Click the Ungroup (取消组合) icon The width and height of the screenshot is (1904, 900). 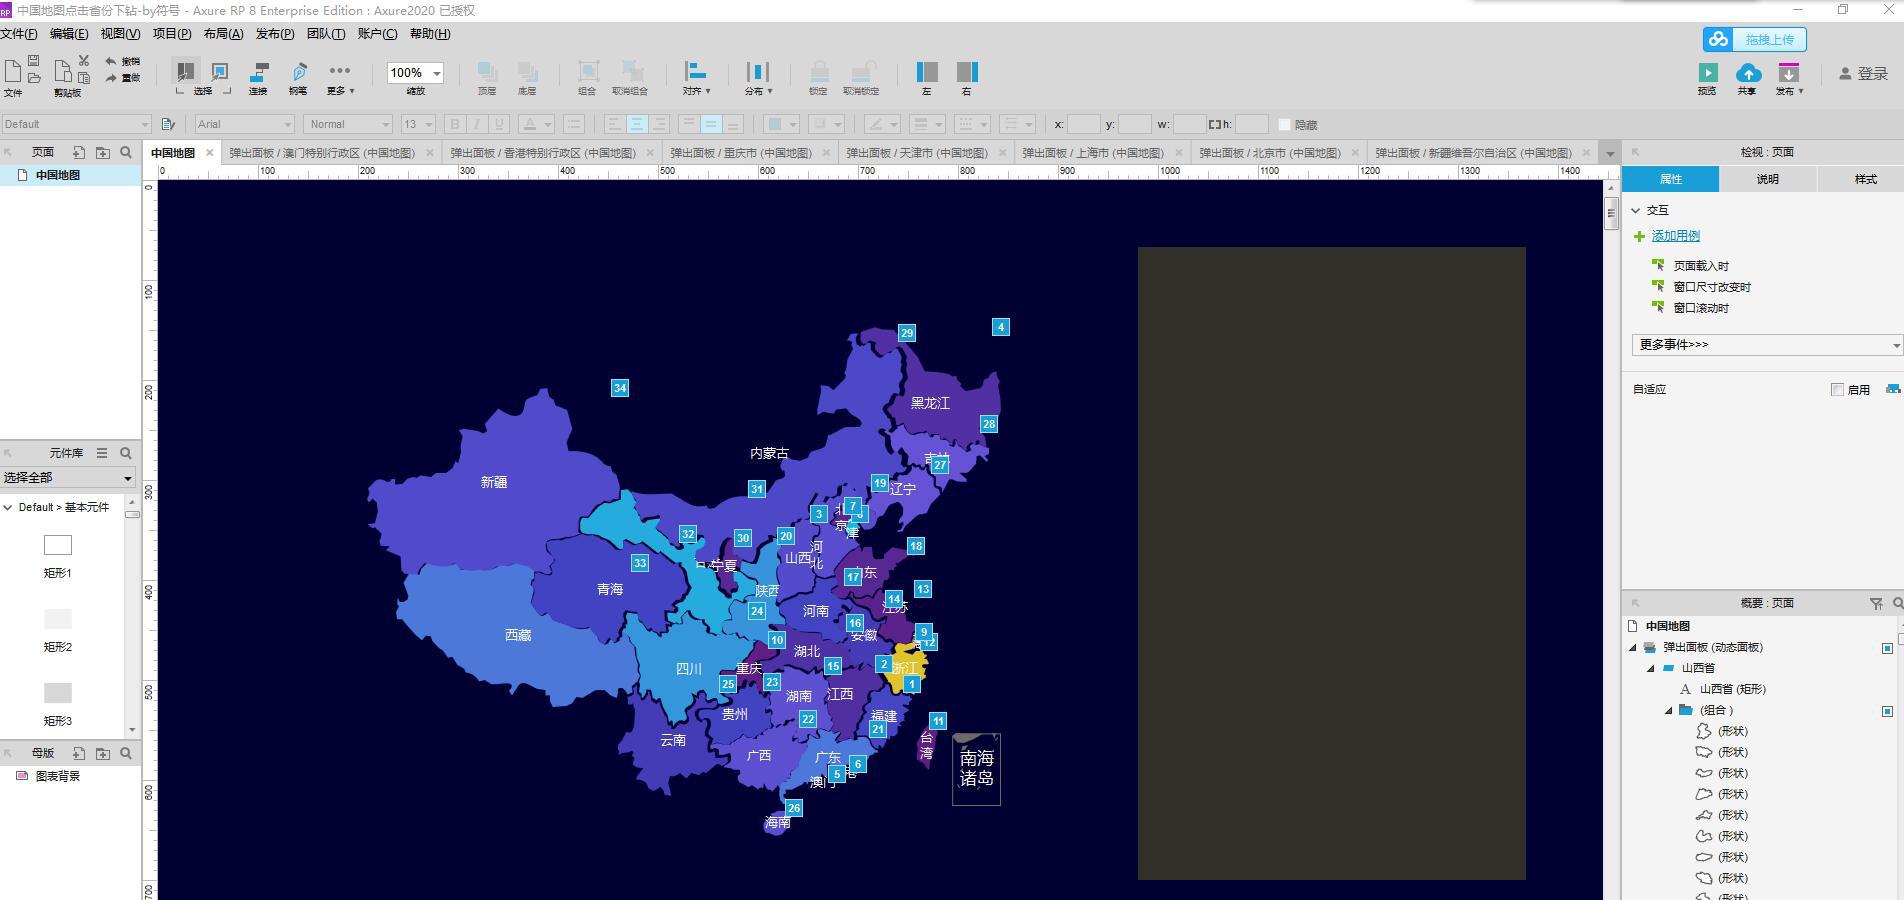click(631, 72)
